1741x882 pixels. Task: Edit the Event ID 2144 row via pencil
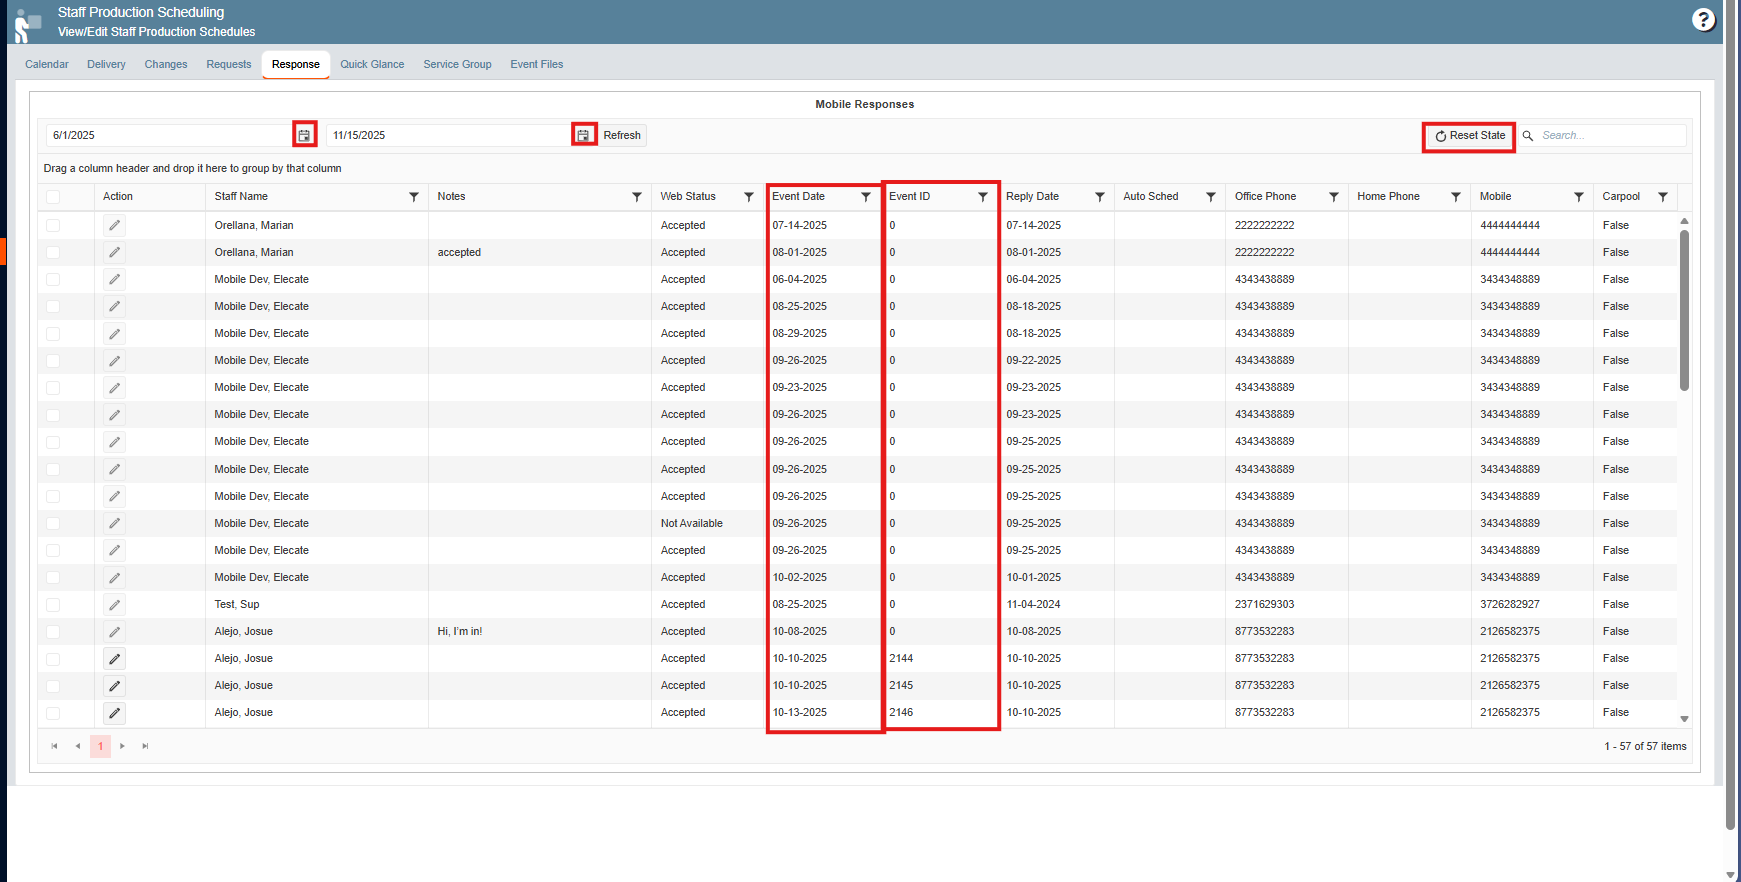click(114, 659)
